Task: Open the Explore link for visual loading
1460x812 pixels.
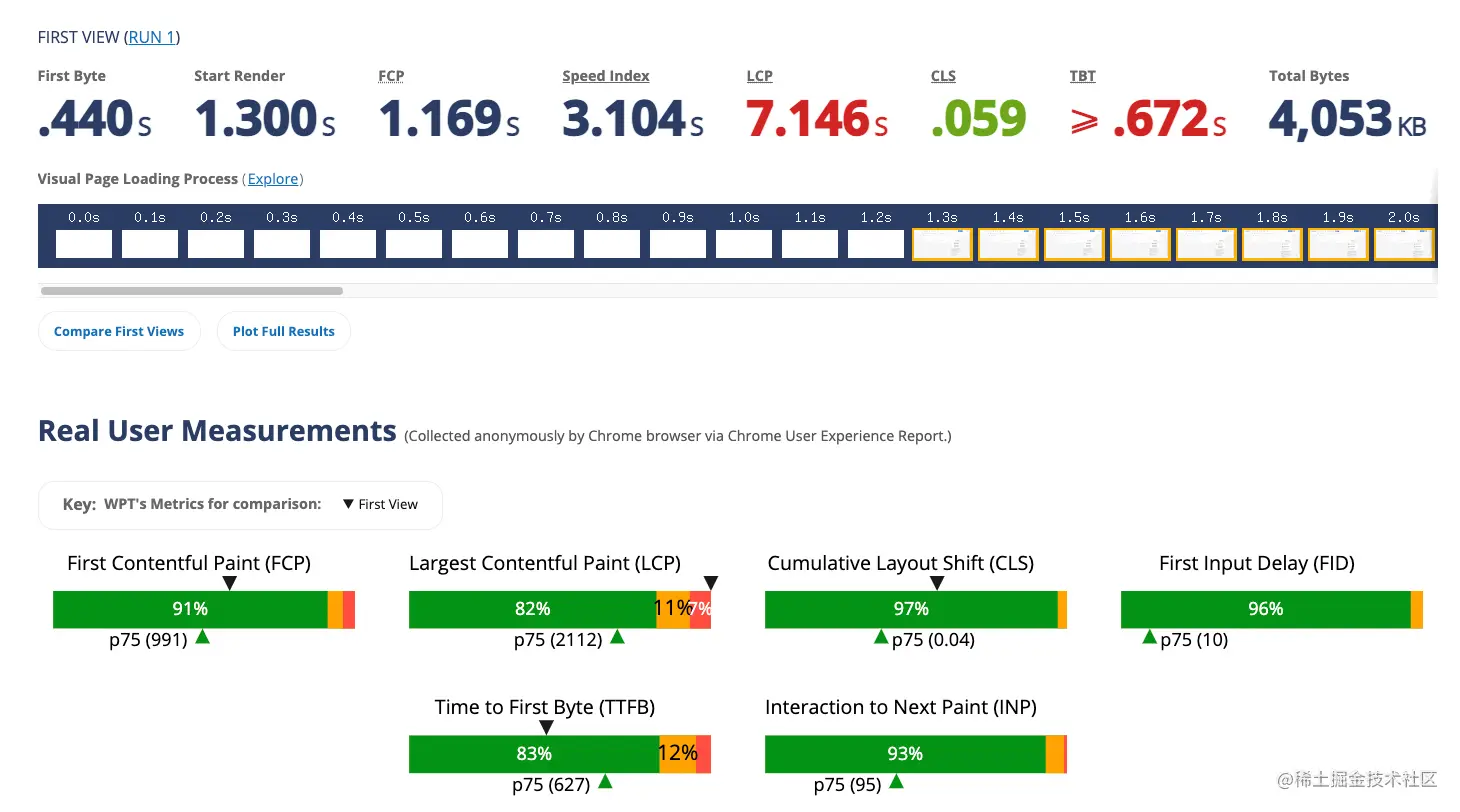Action: [273, 179]
